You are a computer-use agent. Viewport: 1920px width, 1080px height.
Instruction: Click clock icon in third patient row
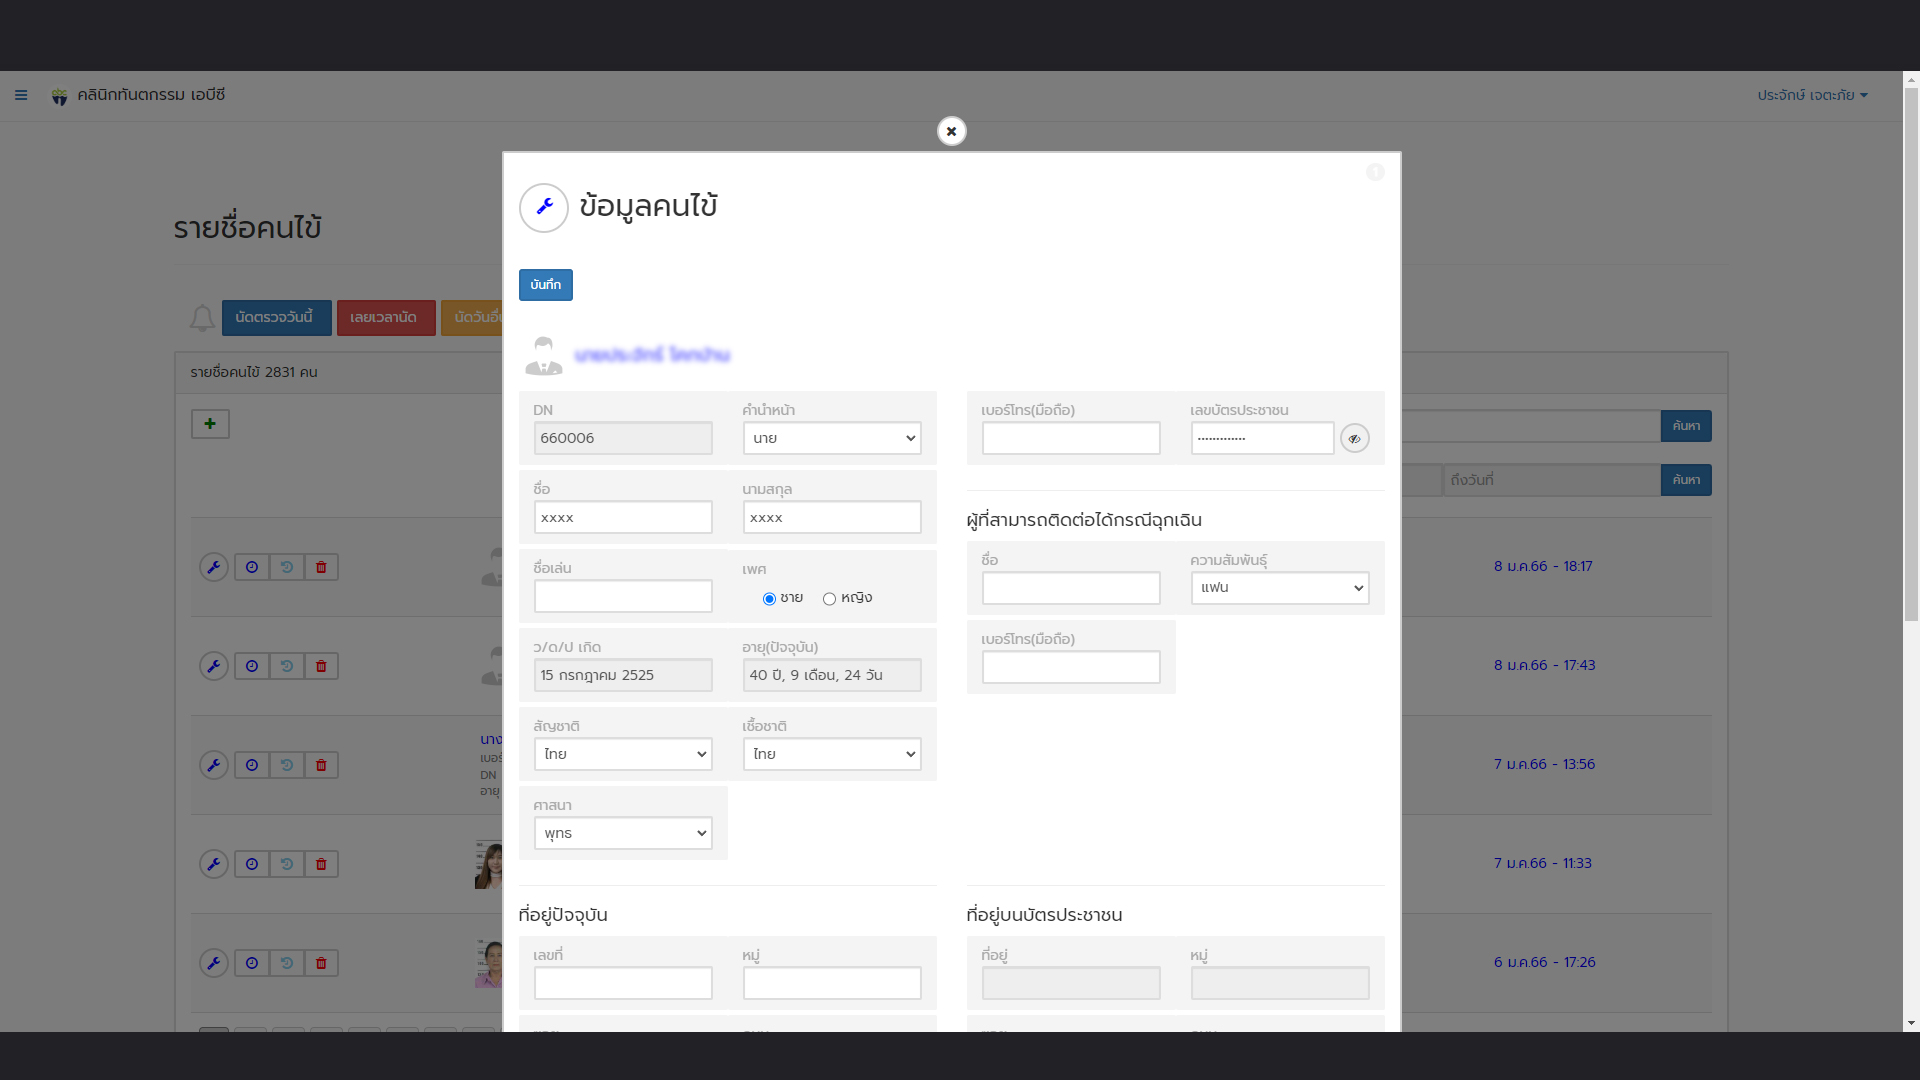tap(252, 765)
